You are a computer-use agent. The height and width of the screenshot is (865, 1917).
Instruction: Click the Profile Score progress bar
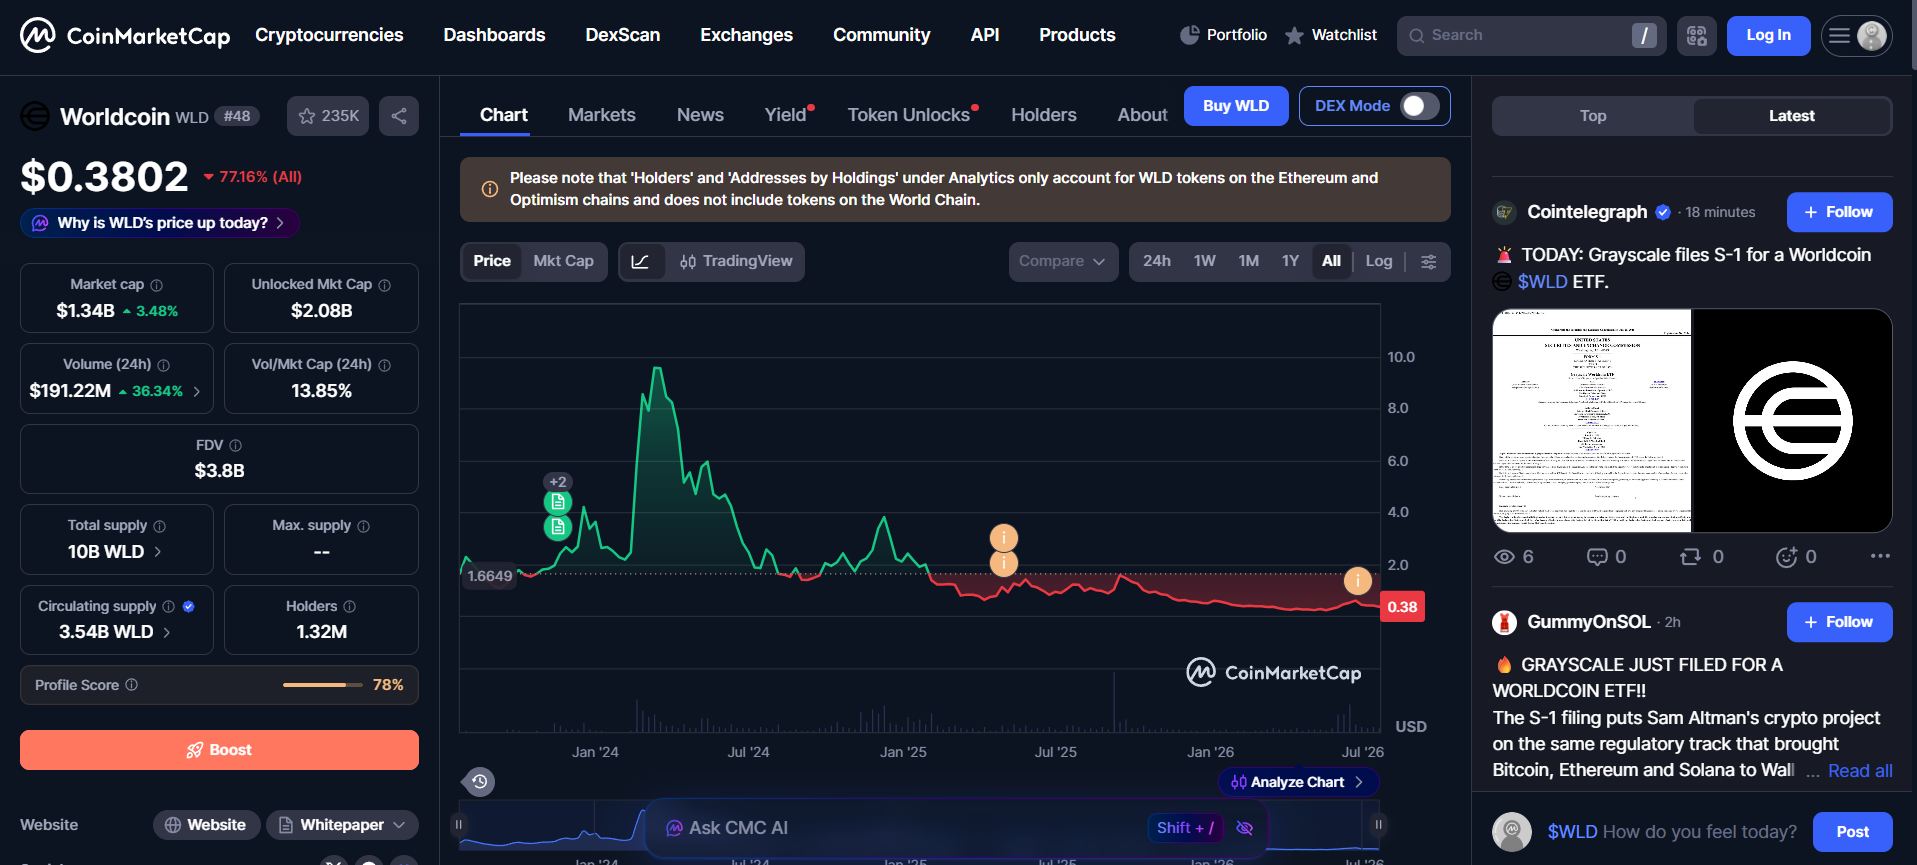tap(322, 685)
